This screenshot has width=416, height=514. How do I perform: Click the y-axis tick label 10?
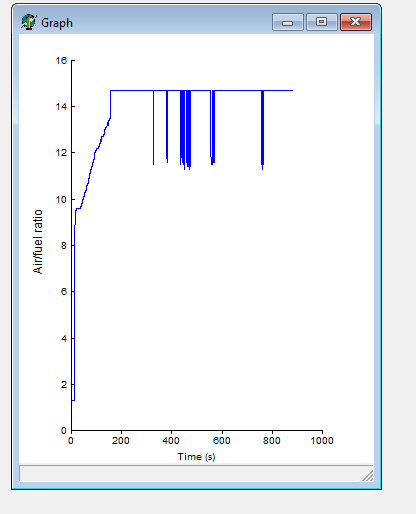[61, 199]
